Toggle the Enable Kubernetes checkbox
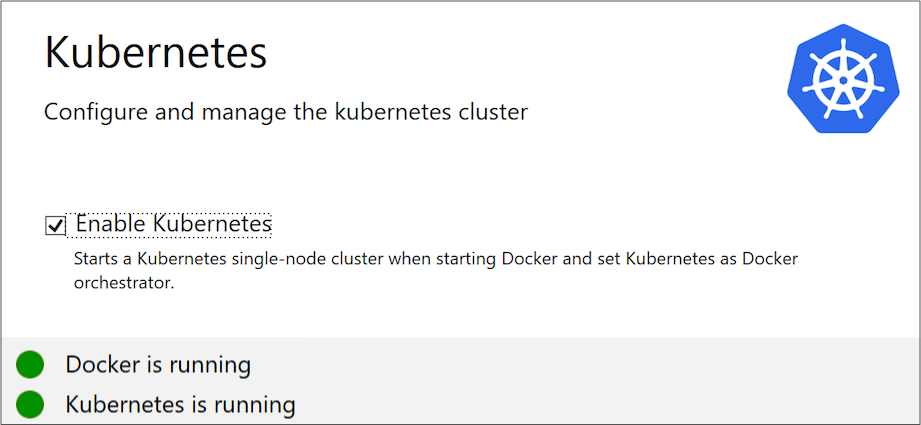921x425 pixels. click(x=56, y=226)
